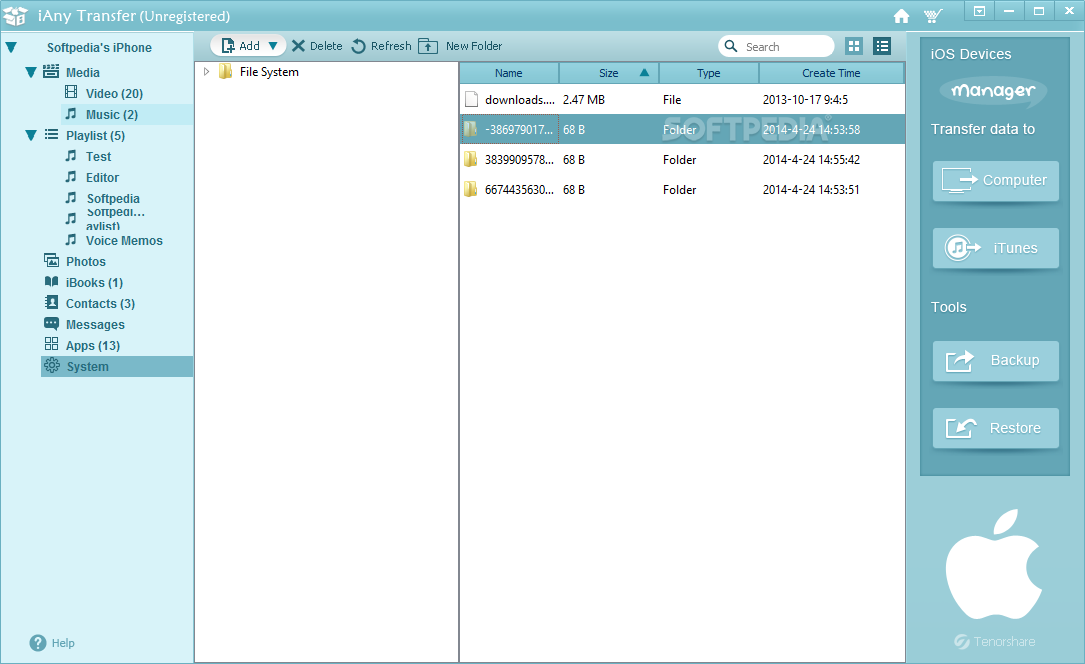Image resolution: width=1085 pixels, height=664 pixels.
Task: Select folder 6674435630... row
Action: (682, 190)
